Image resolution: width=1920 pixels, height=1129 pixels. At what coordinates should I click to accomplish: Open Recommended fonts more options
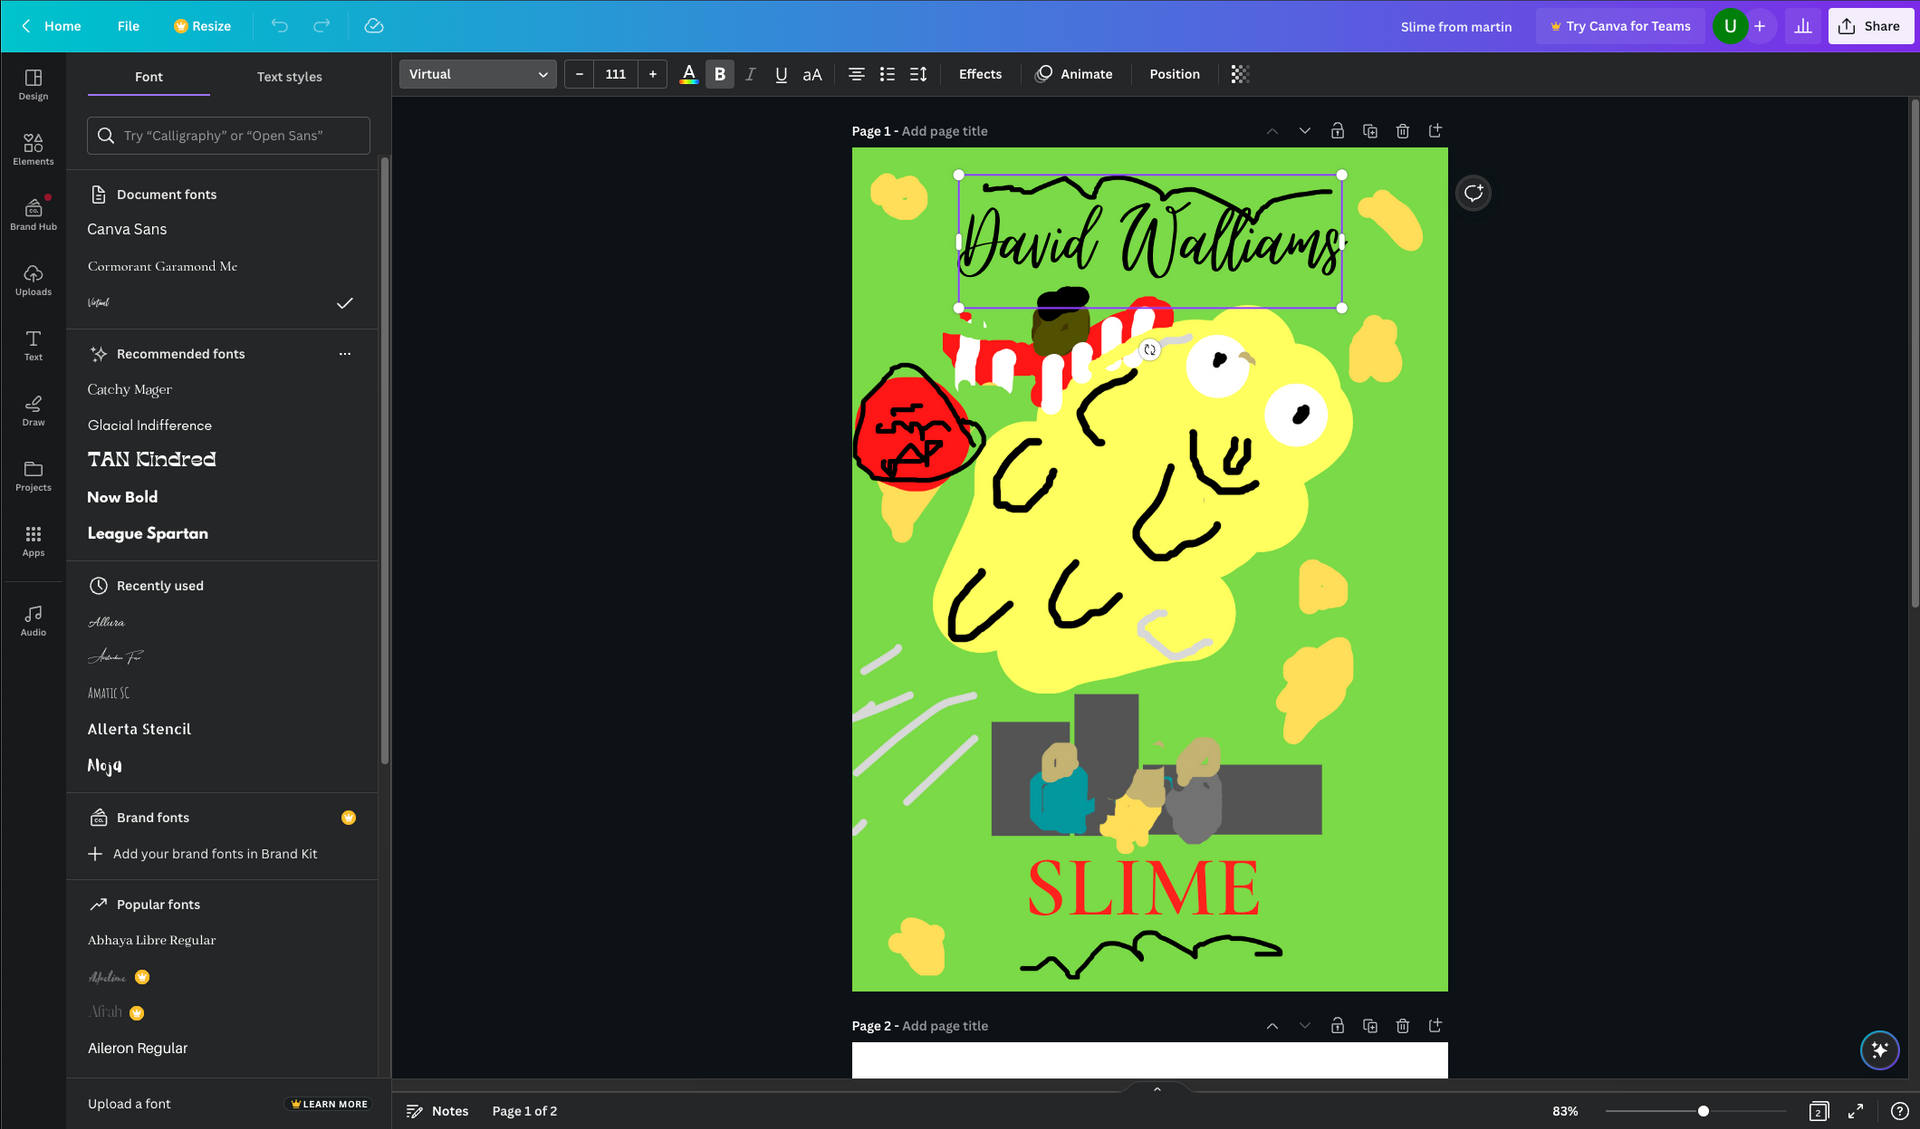click(x=345, y=354)
